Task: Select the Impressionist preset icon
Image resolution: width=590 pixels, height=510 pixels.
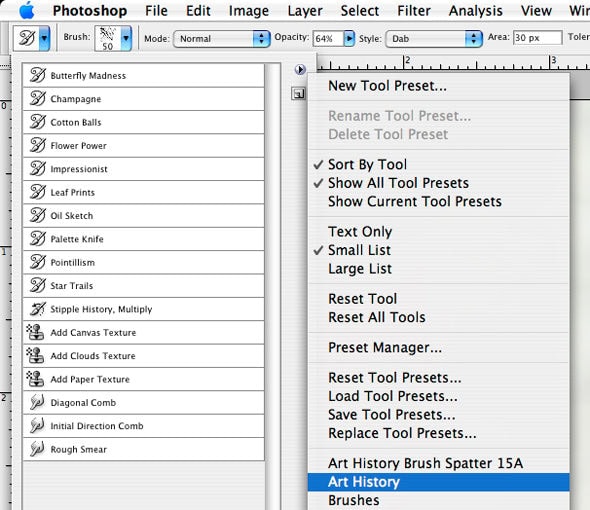Action: [x=38, y=169]
